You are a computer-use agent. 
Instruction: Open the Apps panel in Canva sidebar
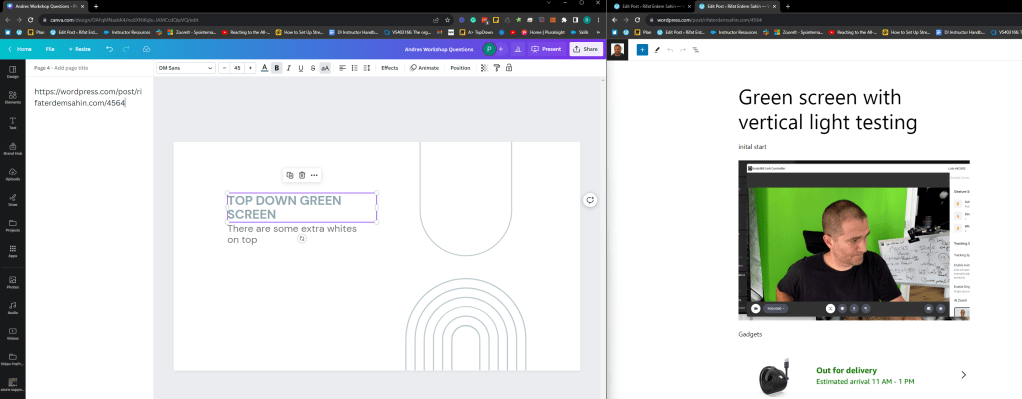point(12,251)
